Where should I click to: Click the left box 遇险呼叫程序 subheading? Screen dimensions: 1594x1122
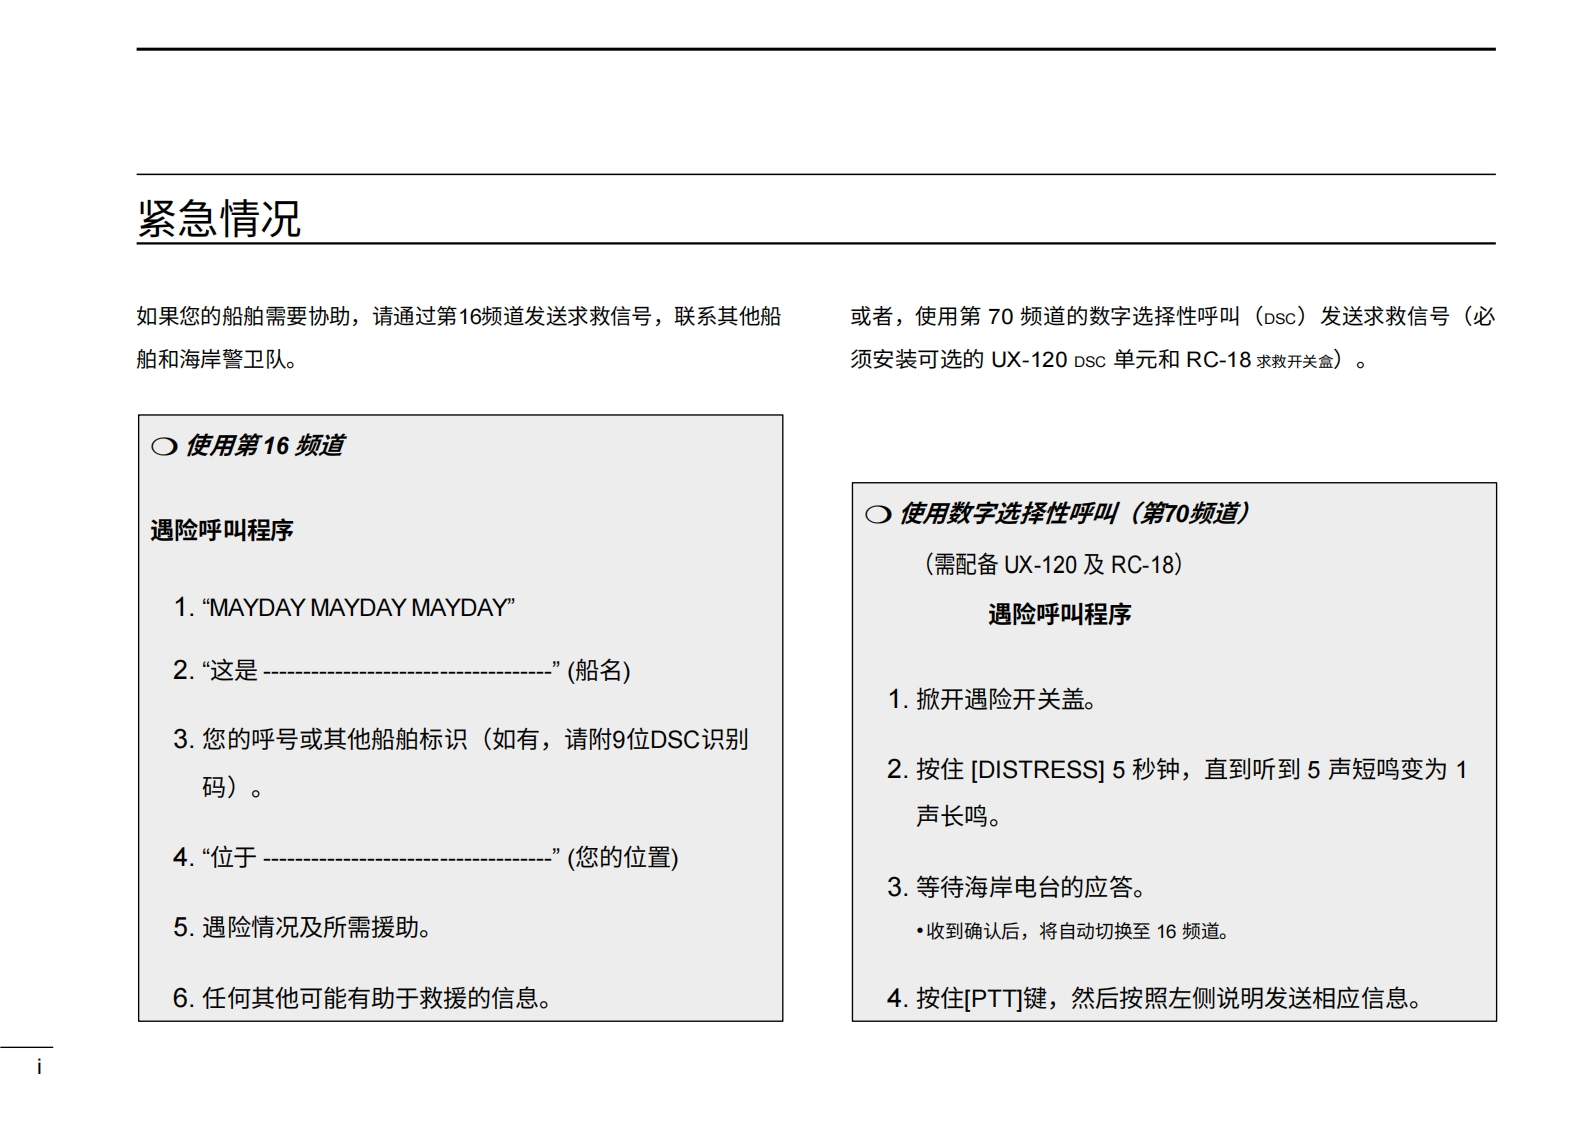tap(222, 531)
